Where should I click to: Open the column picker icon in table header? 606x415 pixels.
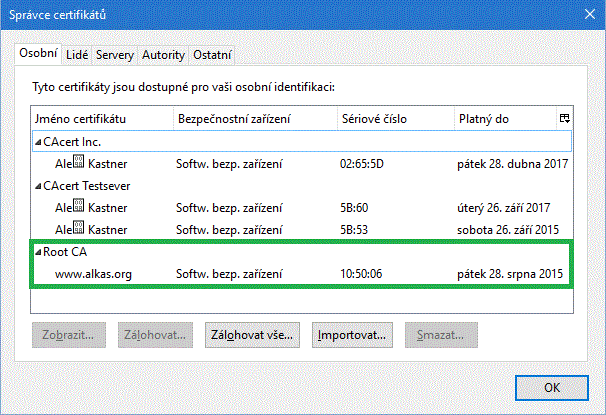564,119
